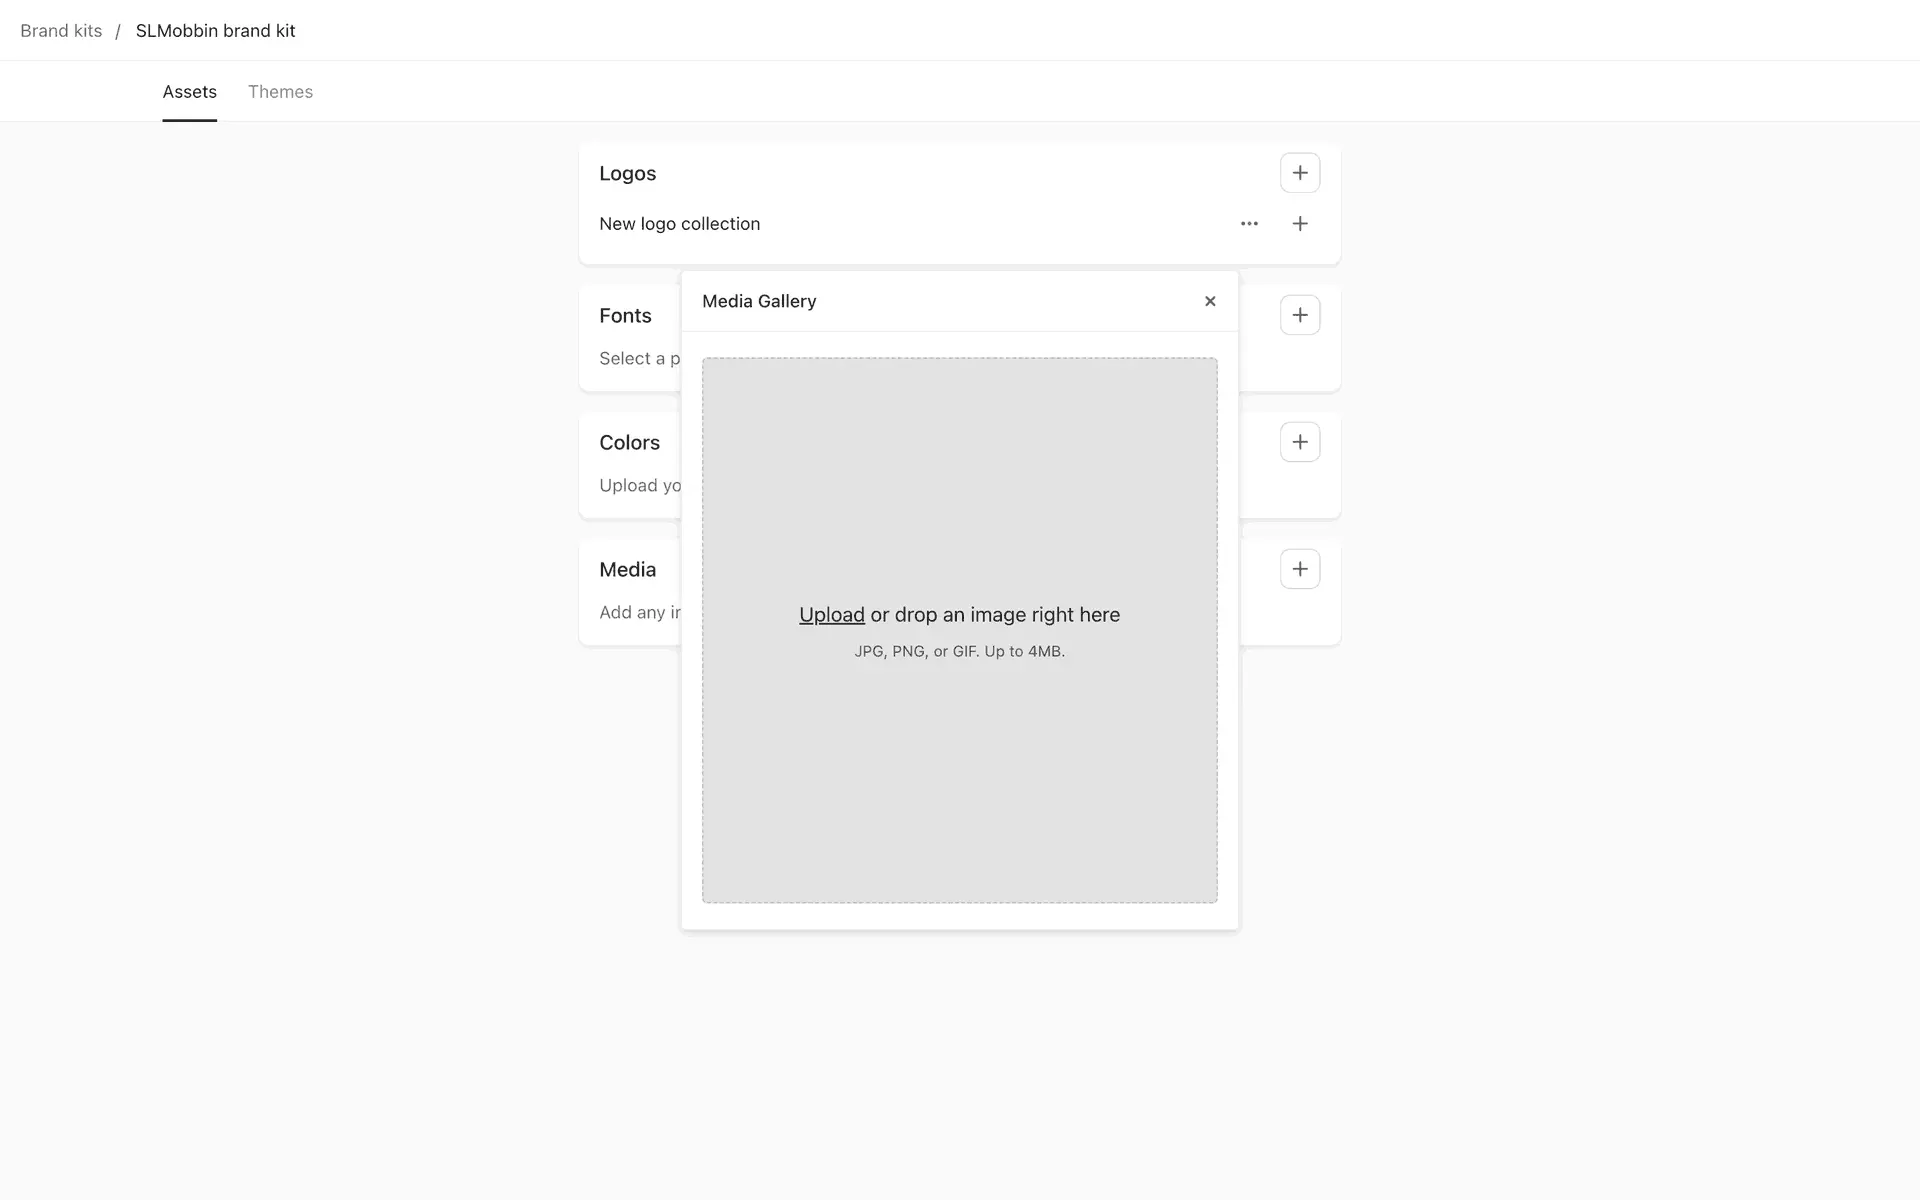Click the Media Gallery dialog title

(759, 301)
